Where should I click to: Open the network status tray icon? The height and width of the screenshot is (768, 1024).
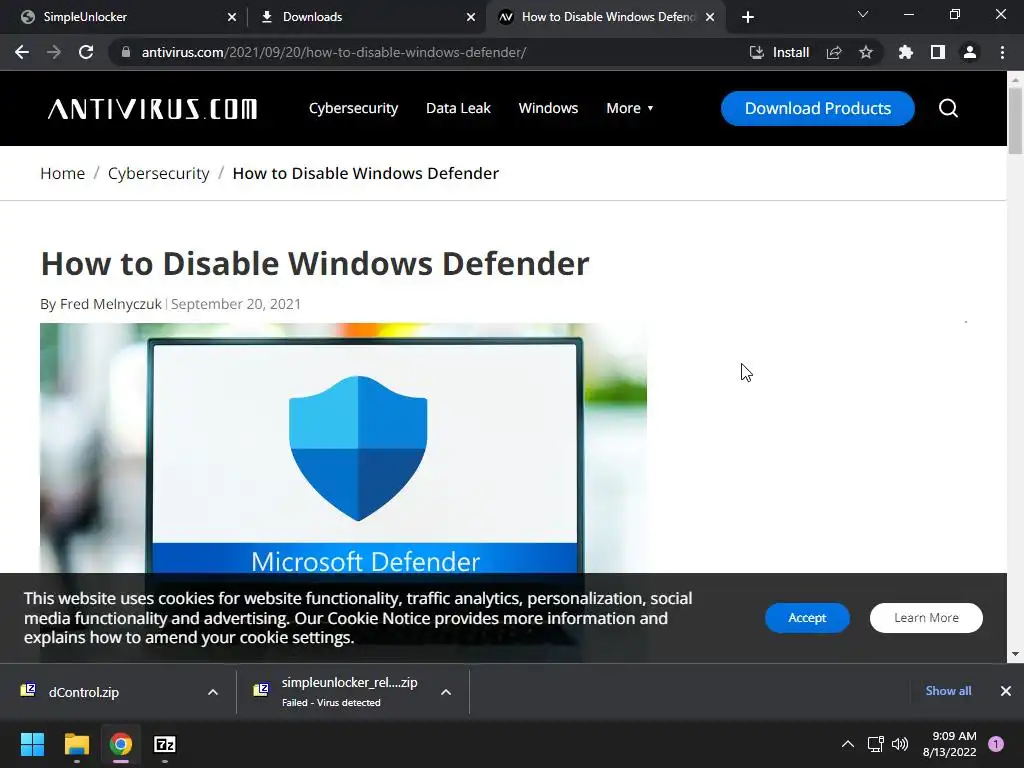(x=875, y=744)
